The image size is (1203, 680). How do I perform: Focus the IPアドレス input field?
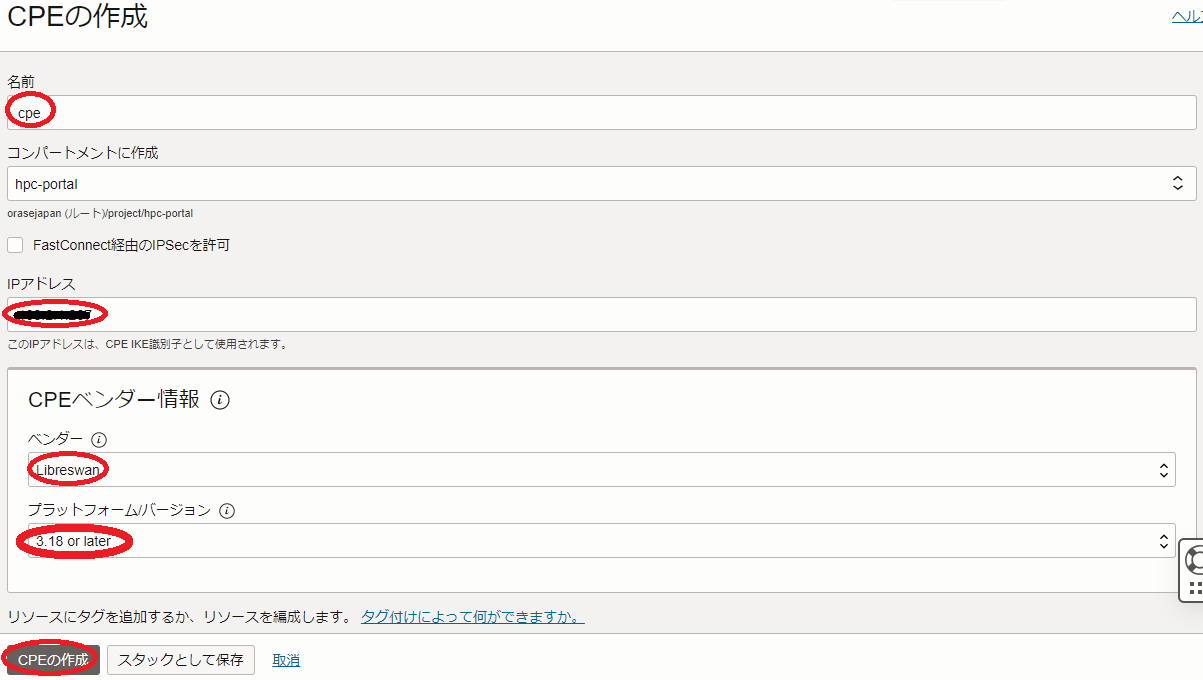601,315
